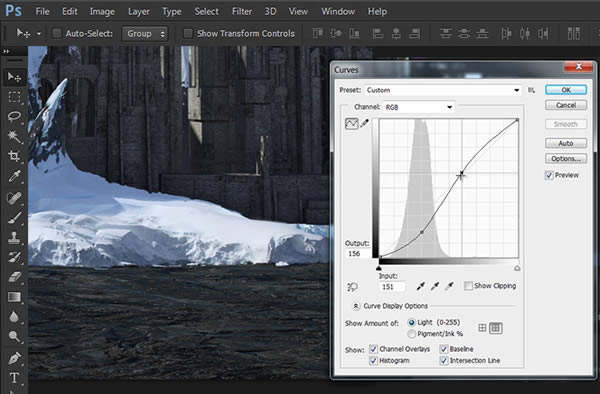Click the Distribute Top Edges icon
The image size is (600, 394).
[x=445, y=34]
